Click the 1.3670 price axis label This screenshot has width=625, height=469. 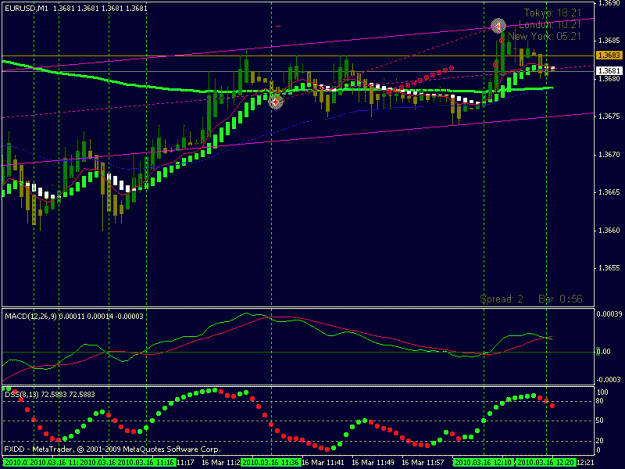pos(609,155)
